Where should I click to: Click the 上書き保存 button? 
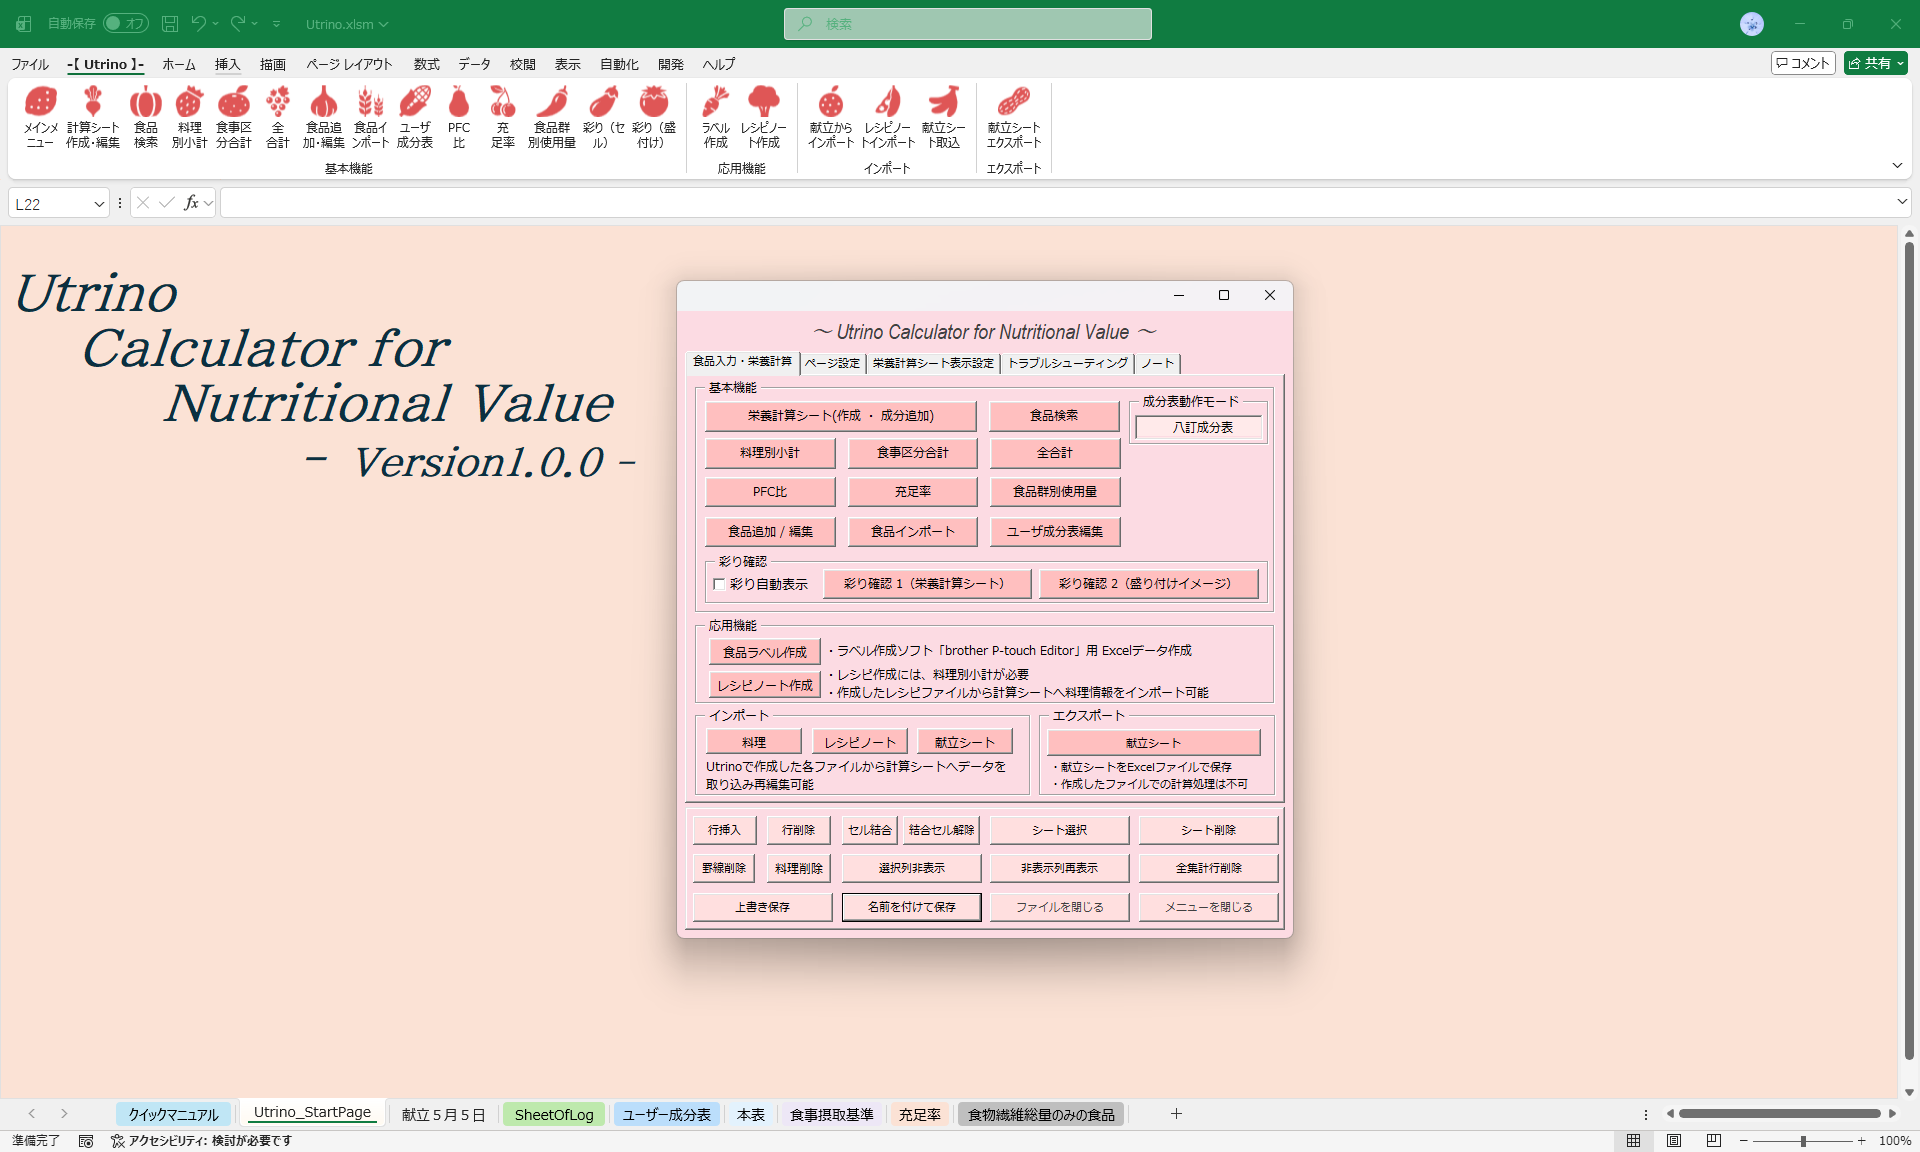pos(761,906)
